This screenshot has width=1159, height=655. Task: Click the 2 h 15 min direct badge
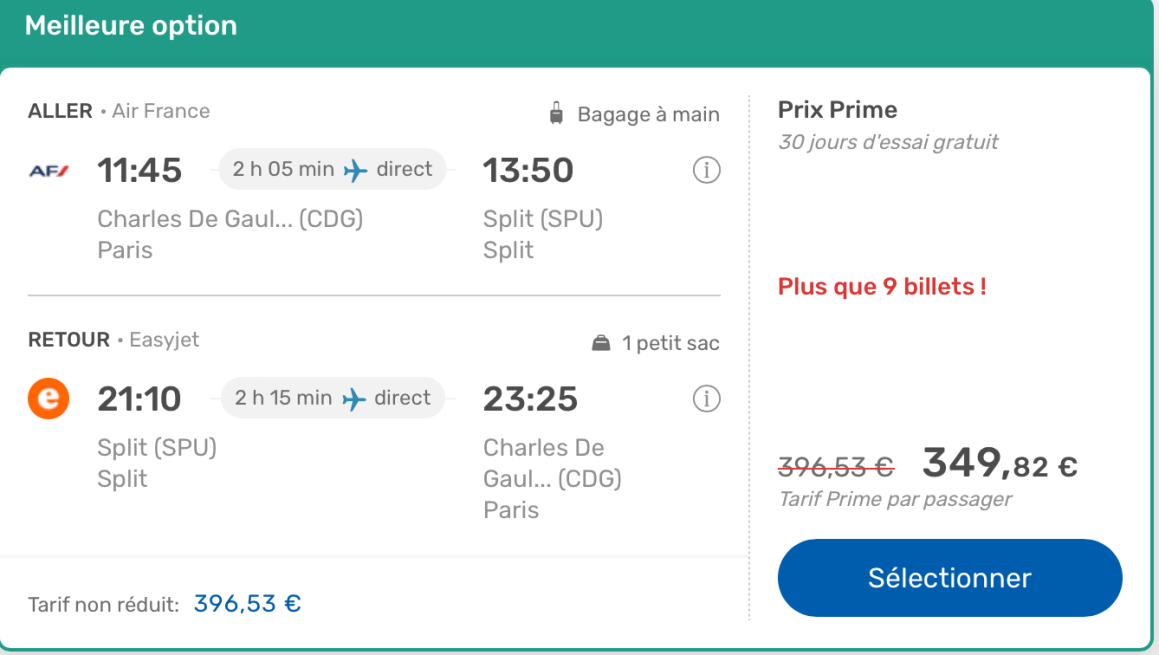pyautogui.click(x=332, y=399)
